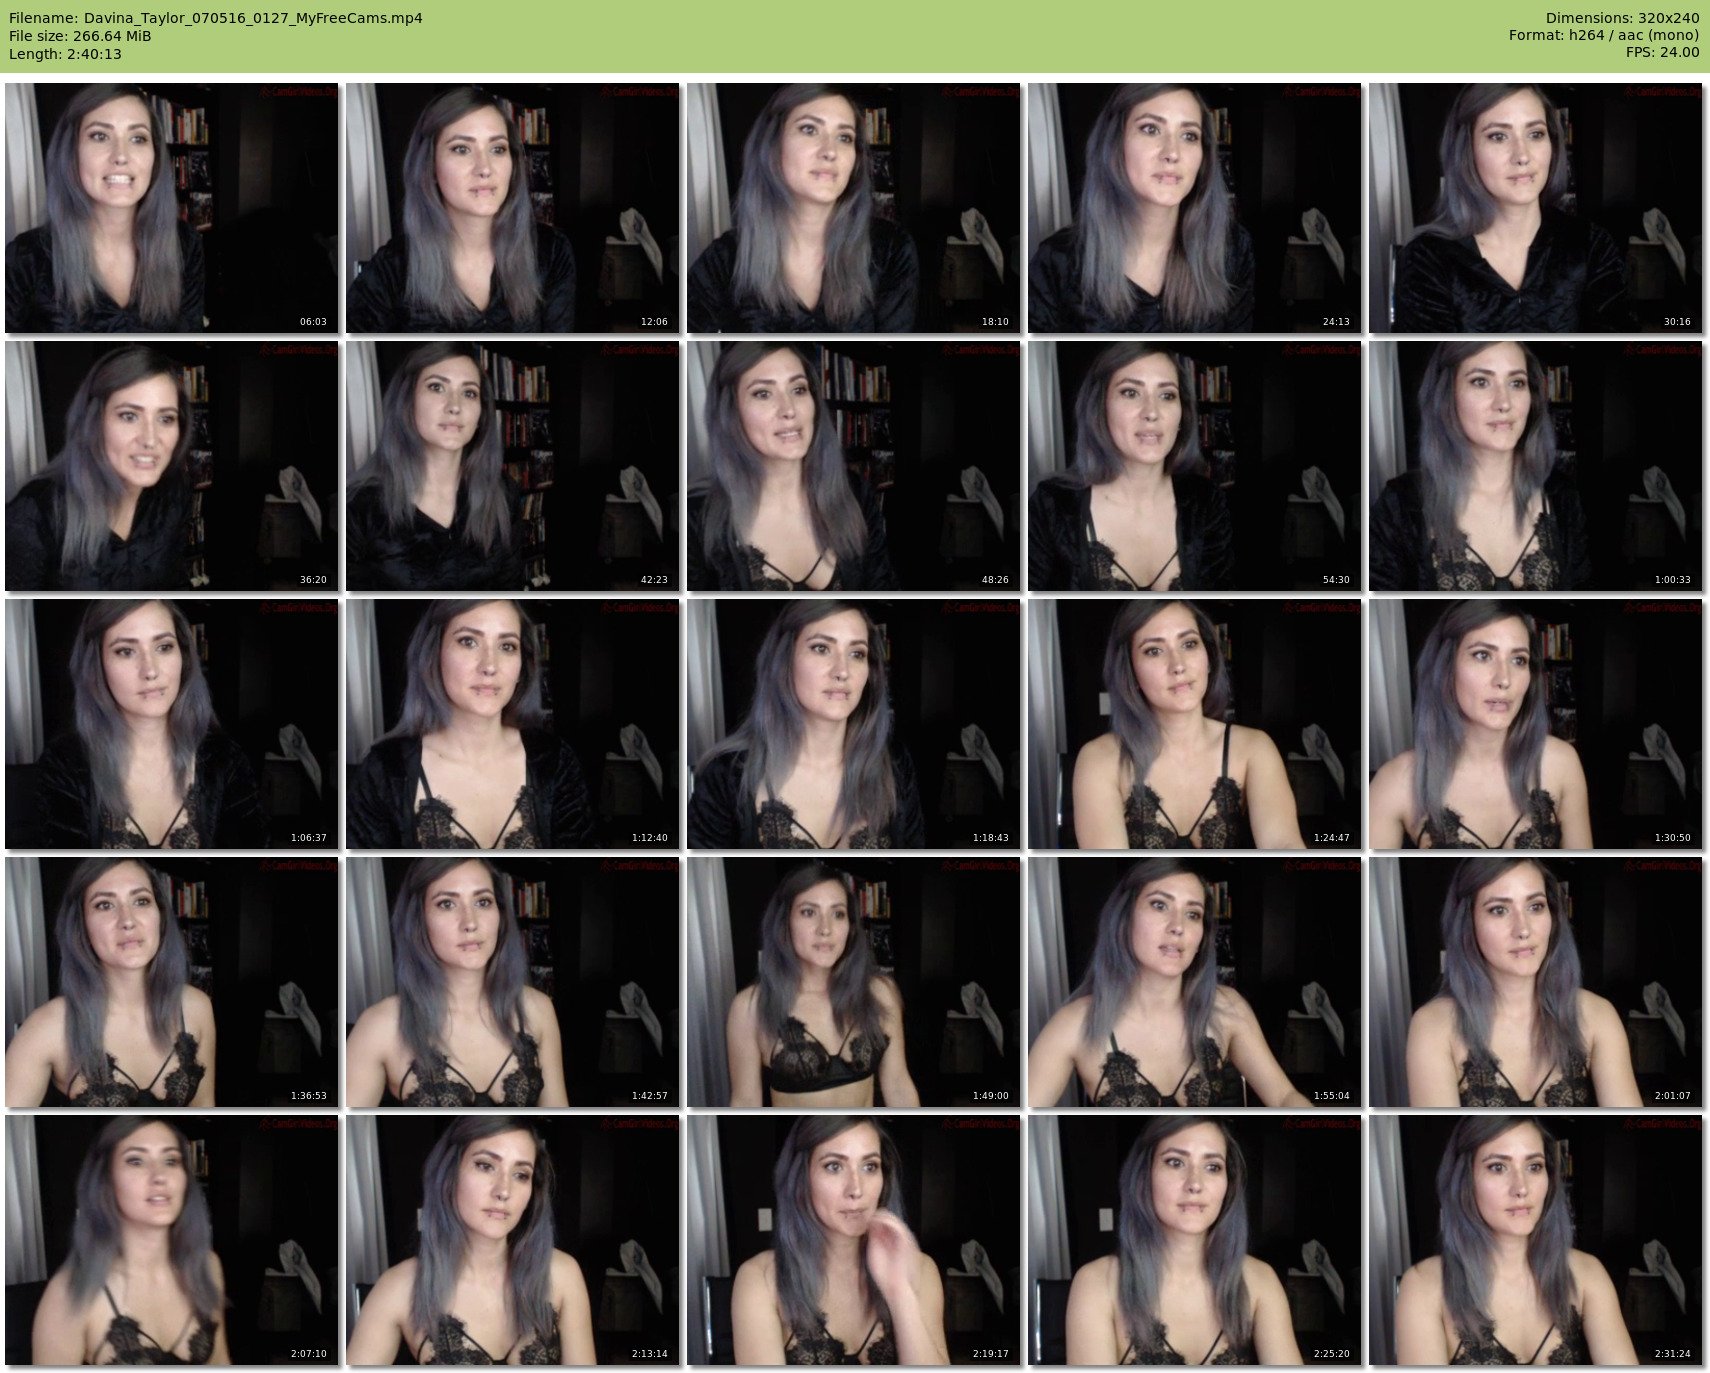Open the thumbnail timestamped 1:24:47
The image size is (1710, 1373).
[x=1194, y=724]
